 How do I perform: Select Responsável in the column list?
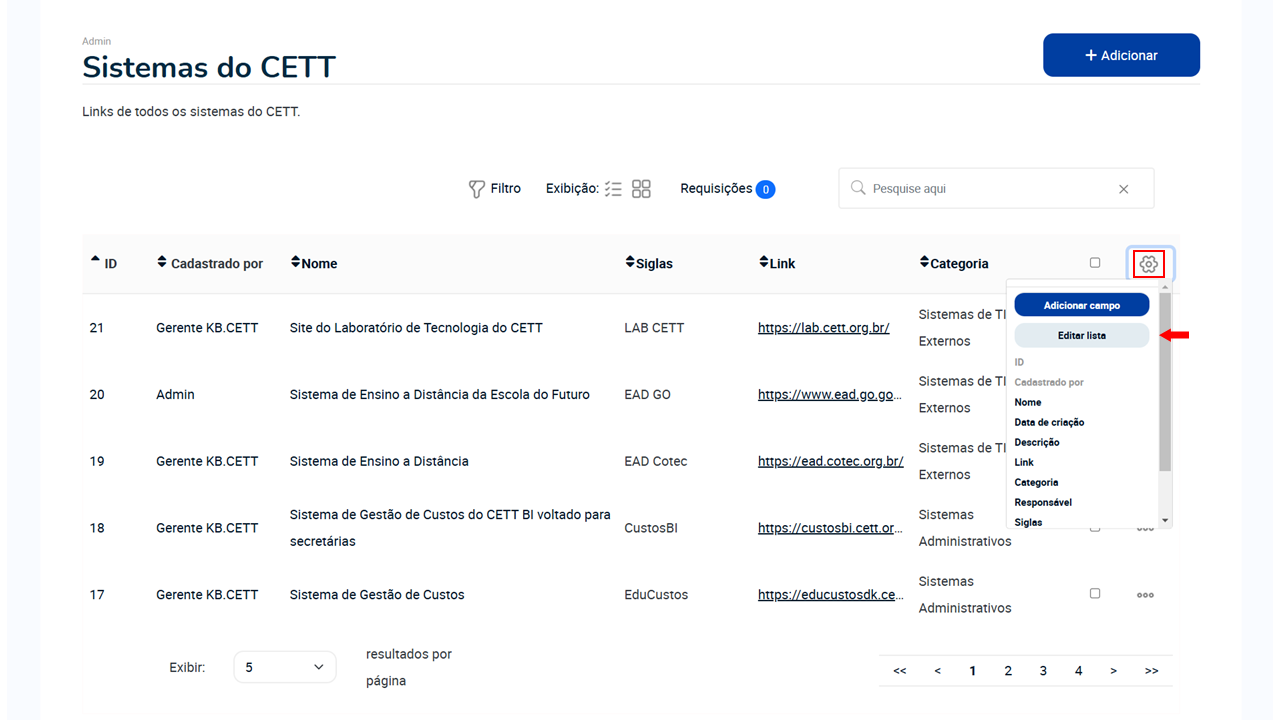pos(1043,502)
